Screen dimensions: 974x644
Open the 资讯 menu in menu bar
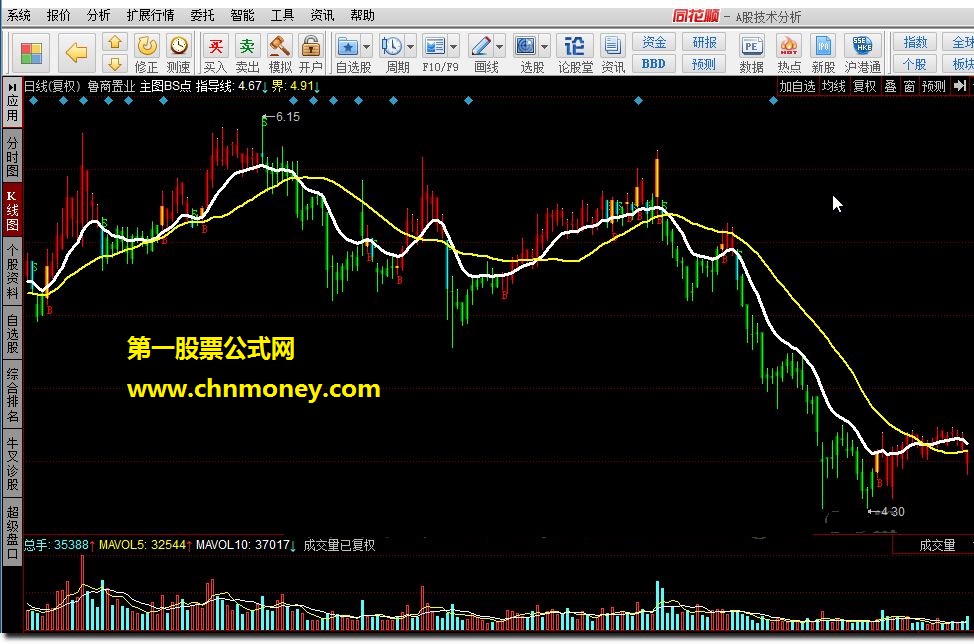point(322,16)
